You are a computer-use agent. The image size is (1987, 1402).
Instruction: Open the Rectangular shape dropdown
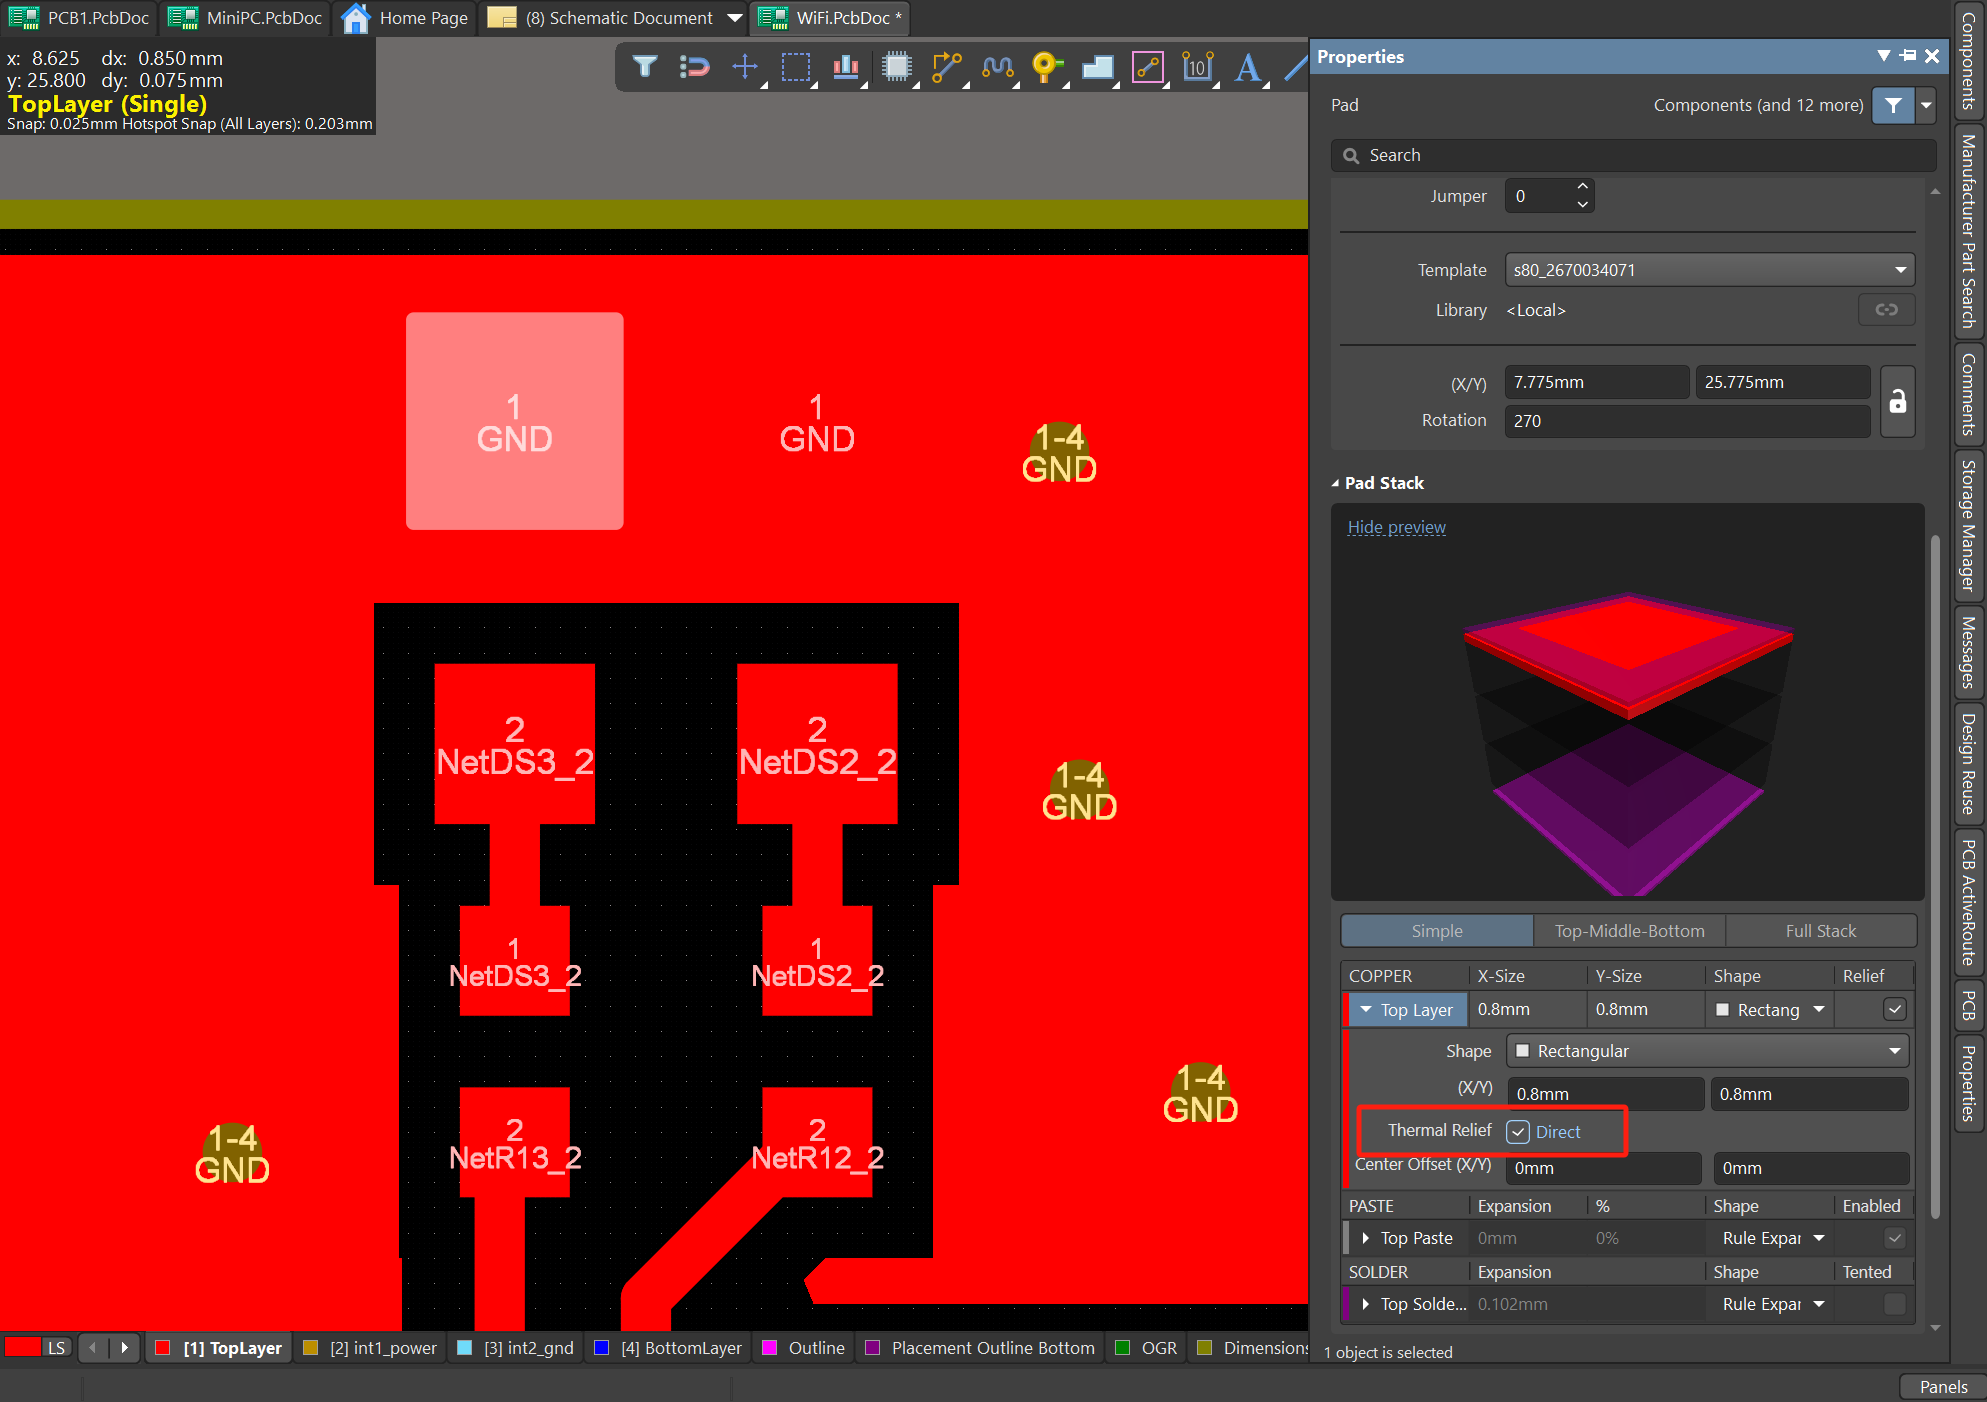pos(1894,1051)
